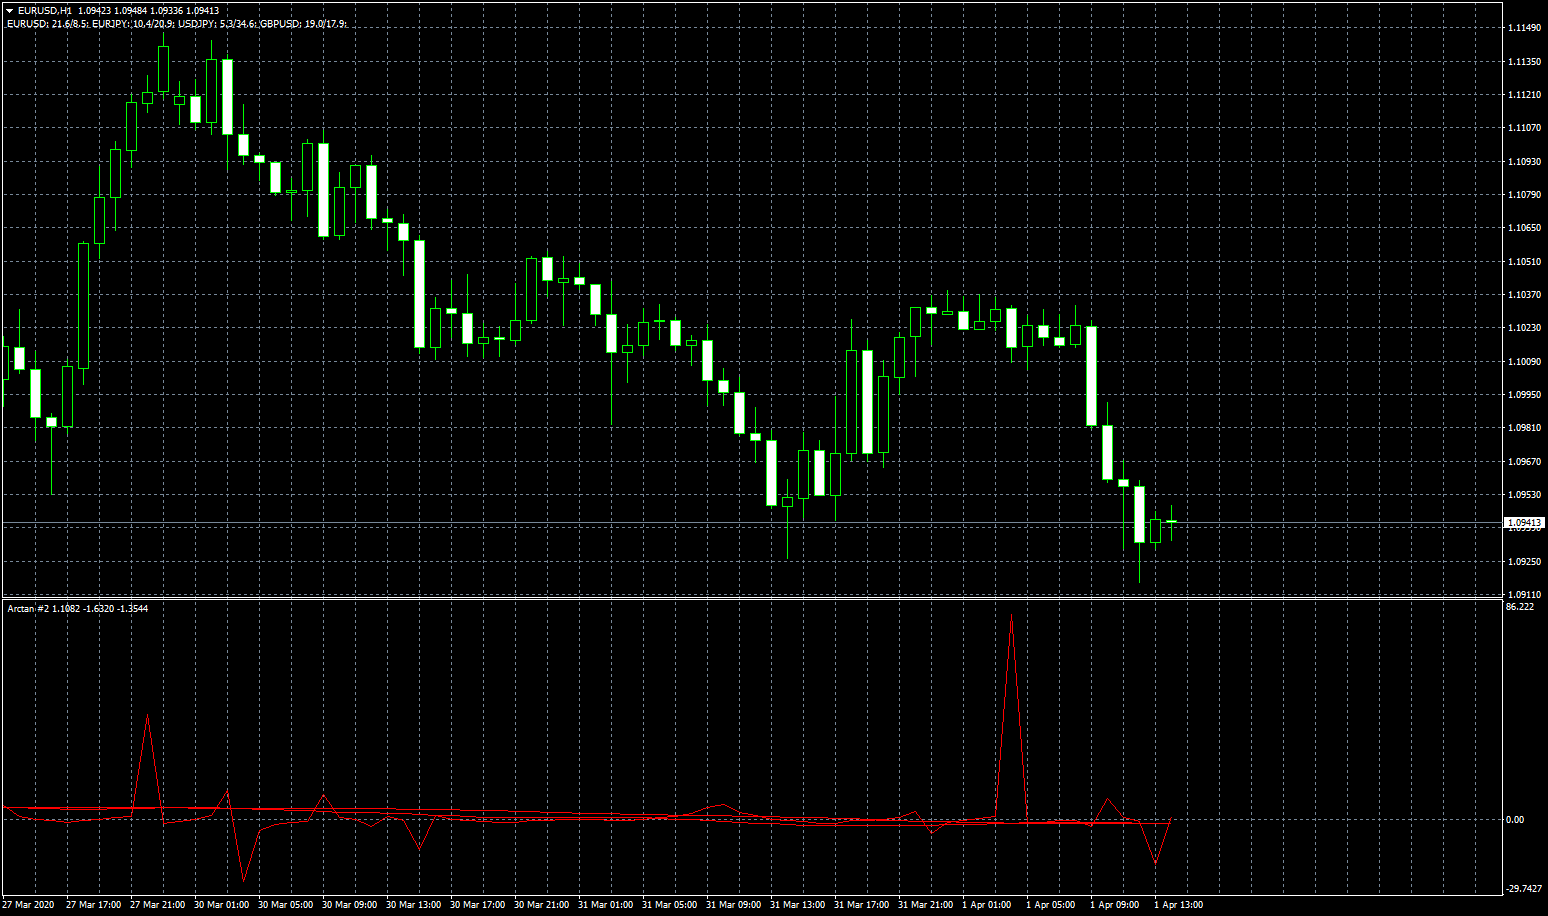
Task: Click the 1.10090 price axis label
Action: tap(1524, 362)
